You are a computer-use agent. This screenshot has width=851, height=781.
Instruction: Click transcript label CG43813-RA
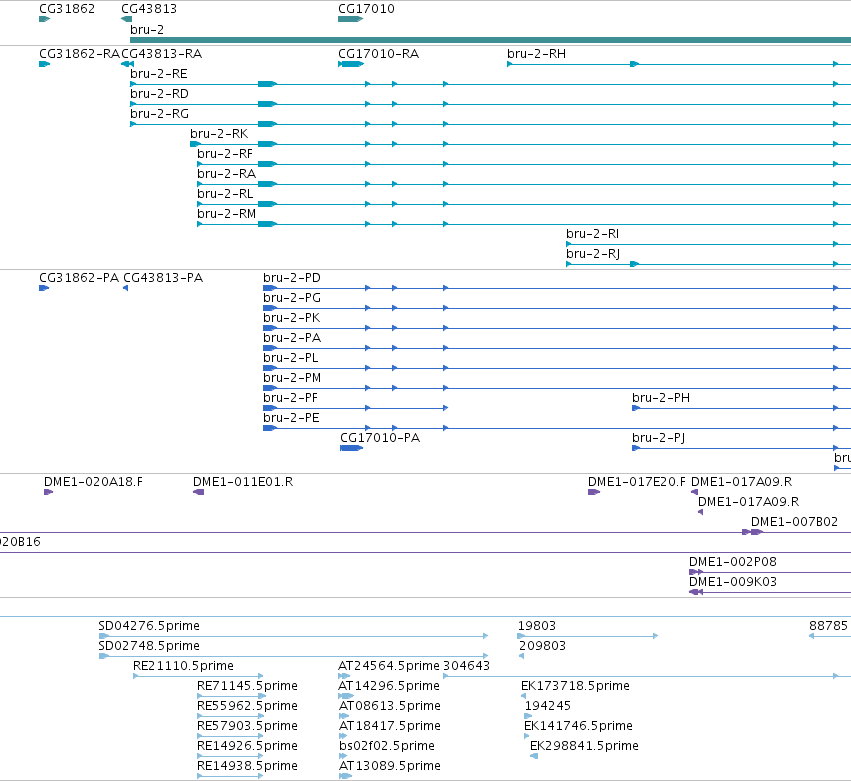(162, 54)
